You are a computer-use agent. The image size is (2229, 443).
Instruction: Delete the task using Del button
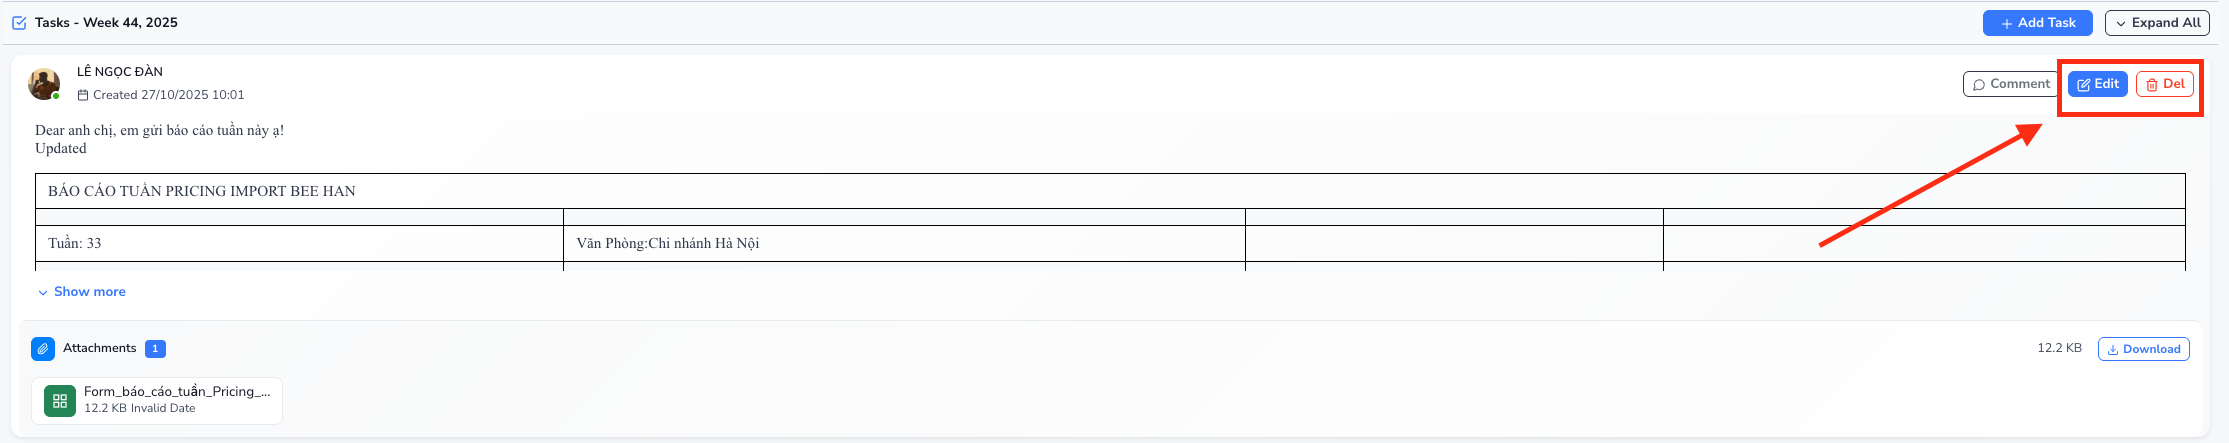pos(2164,84)
